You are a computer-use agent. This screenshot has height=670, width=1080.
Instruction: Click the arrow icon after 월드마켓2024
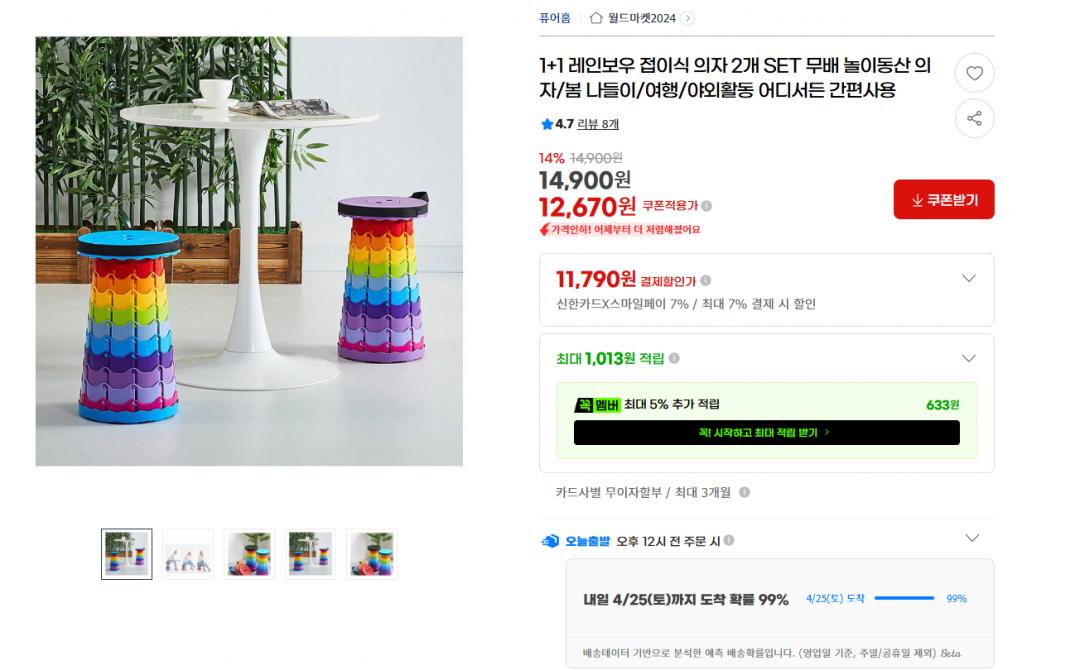tap(687, 18)
